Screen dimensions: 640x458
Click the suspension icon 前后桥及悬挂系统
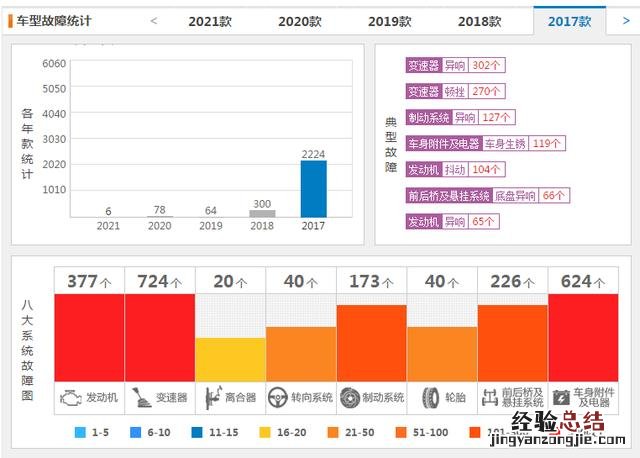(x=489, y=397)
